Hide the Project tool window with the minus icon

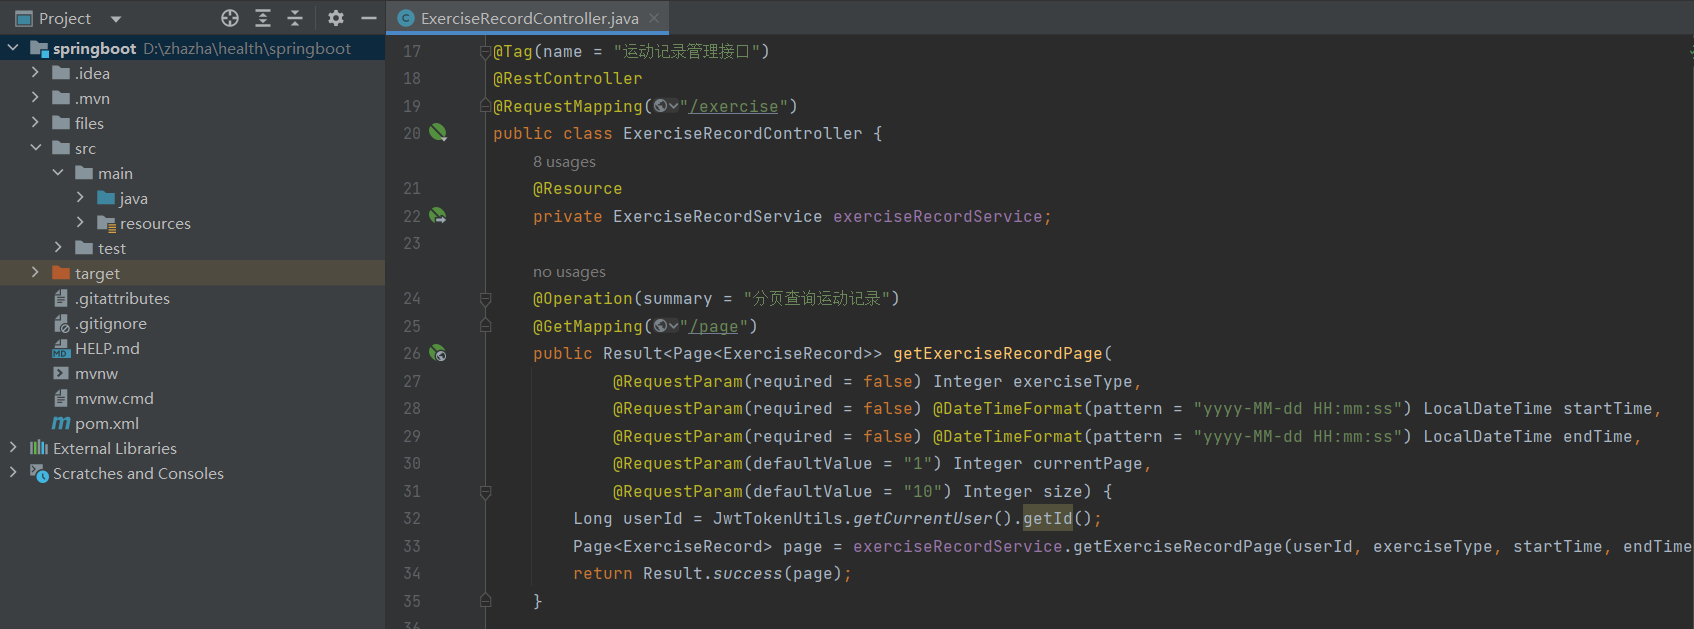pyautogui.click(x=368, y=18)
